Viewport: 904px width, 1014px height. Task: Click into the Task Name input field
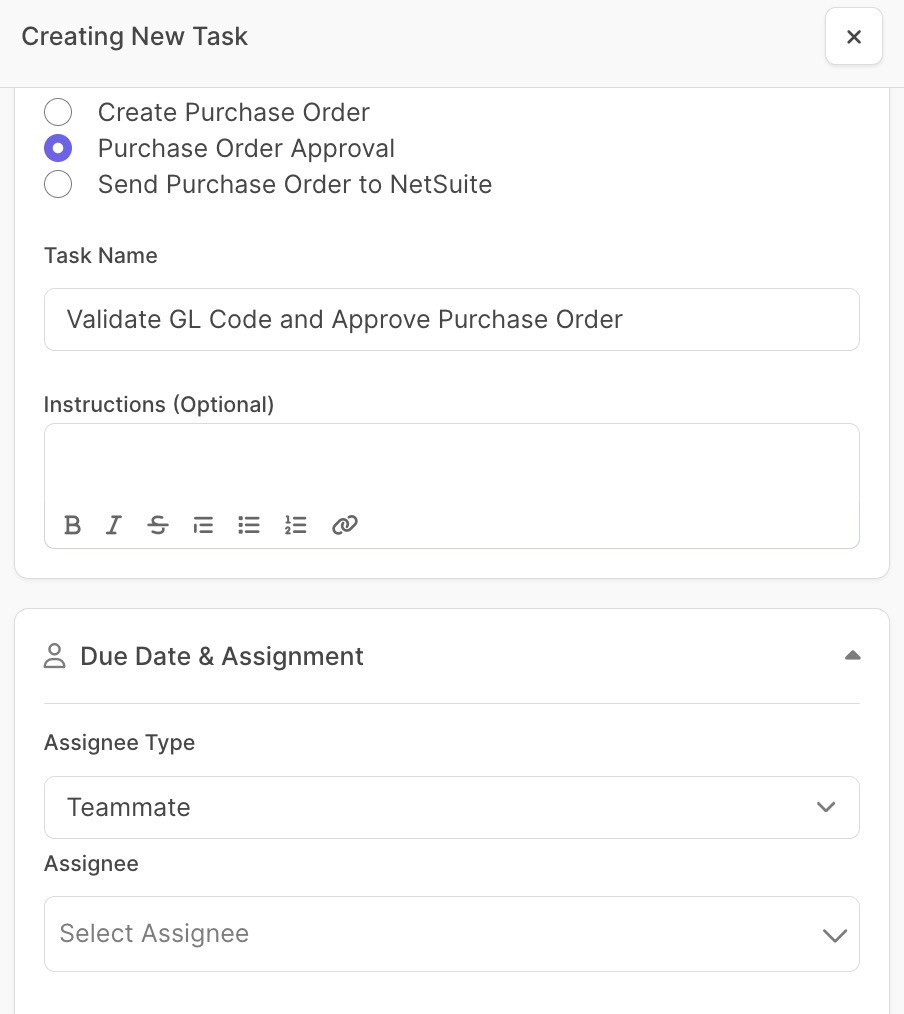tap(451, 319)
